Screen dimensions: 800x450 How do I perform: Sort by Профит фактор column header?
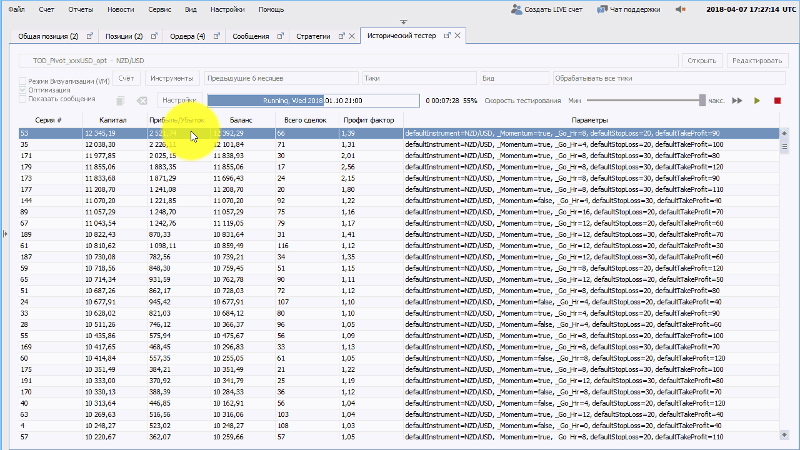pyautogui.click(x=369, y=120)
